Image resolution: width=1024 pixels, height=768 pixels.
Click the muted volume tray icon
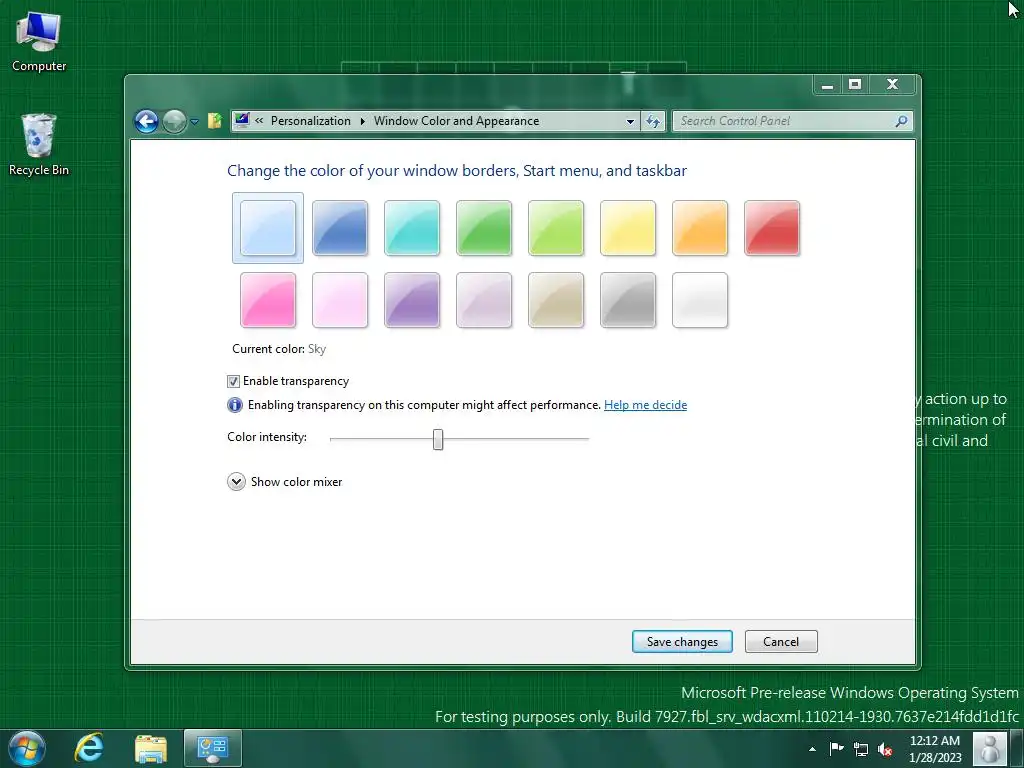coord(886,749)
